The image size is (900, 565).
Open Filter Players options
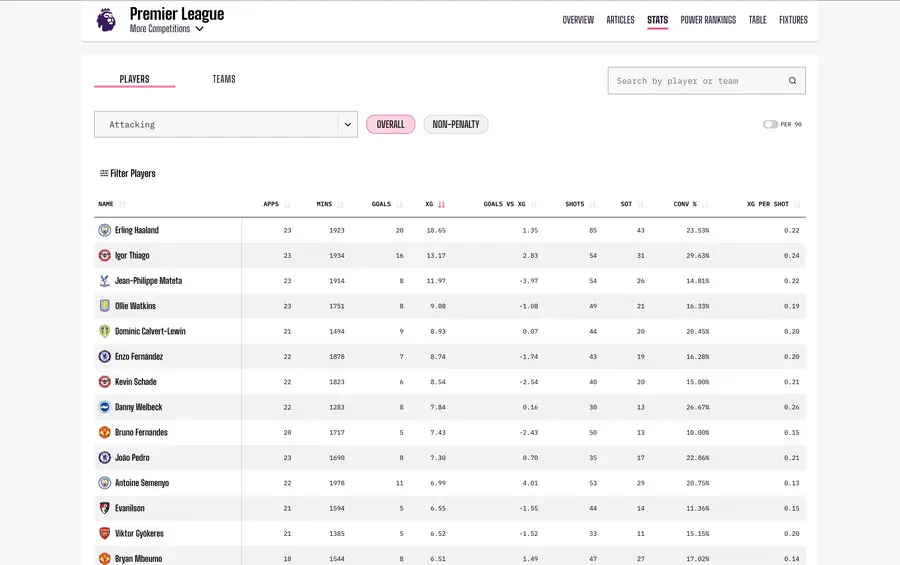(x=127, y=173)
